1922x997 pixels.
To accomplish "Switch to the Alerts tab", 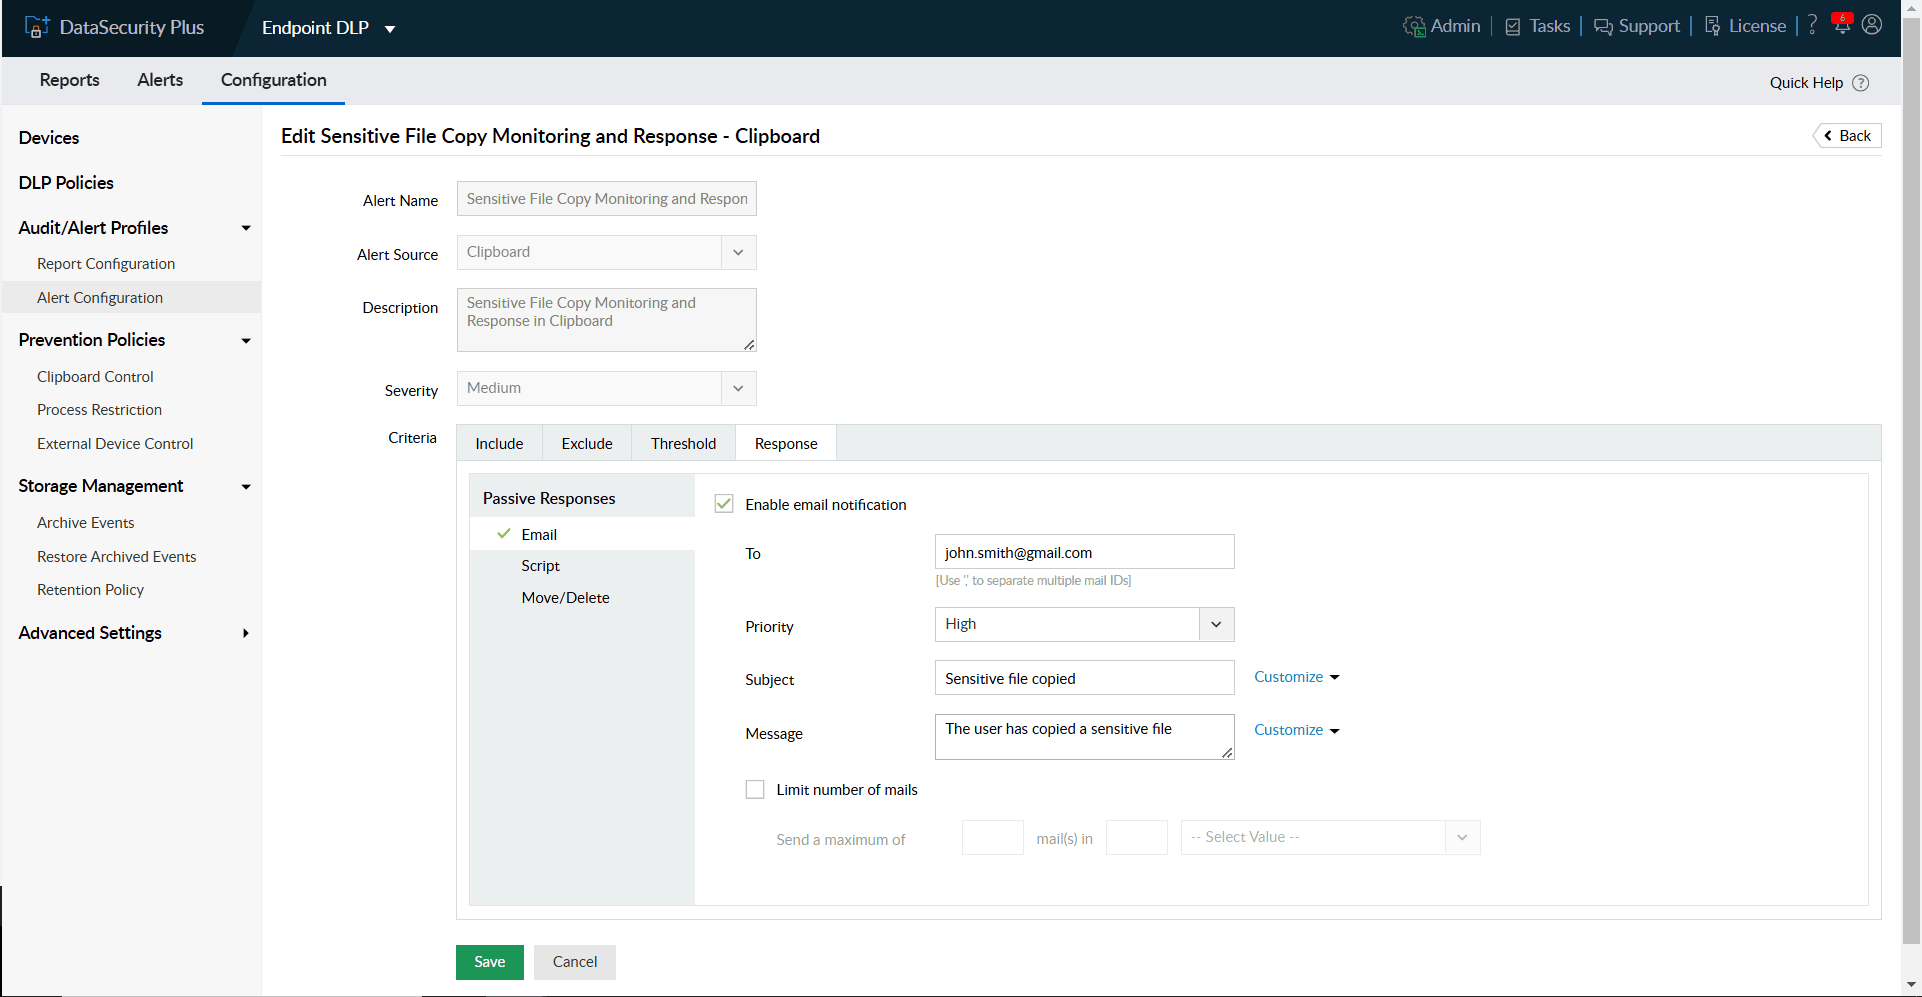I will click(x=160, y=80).
